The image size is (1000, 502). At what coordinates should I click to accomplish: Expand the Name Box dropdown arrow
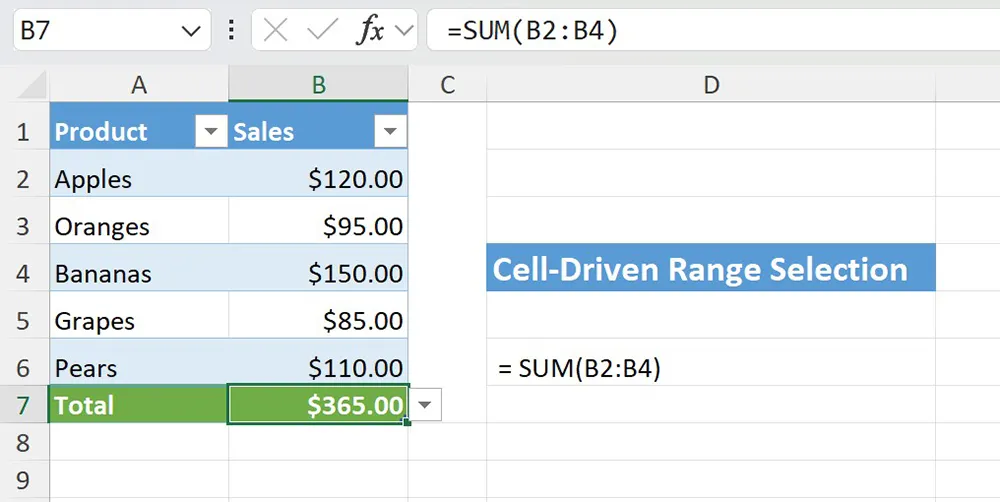(x=190, y=31)
